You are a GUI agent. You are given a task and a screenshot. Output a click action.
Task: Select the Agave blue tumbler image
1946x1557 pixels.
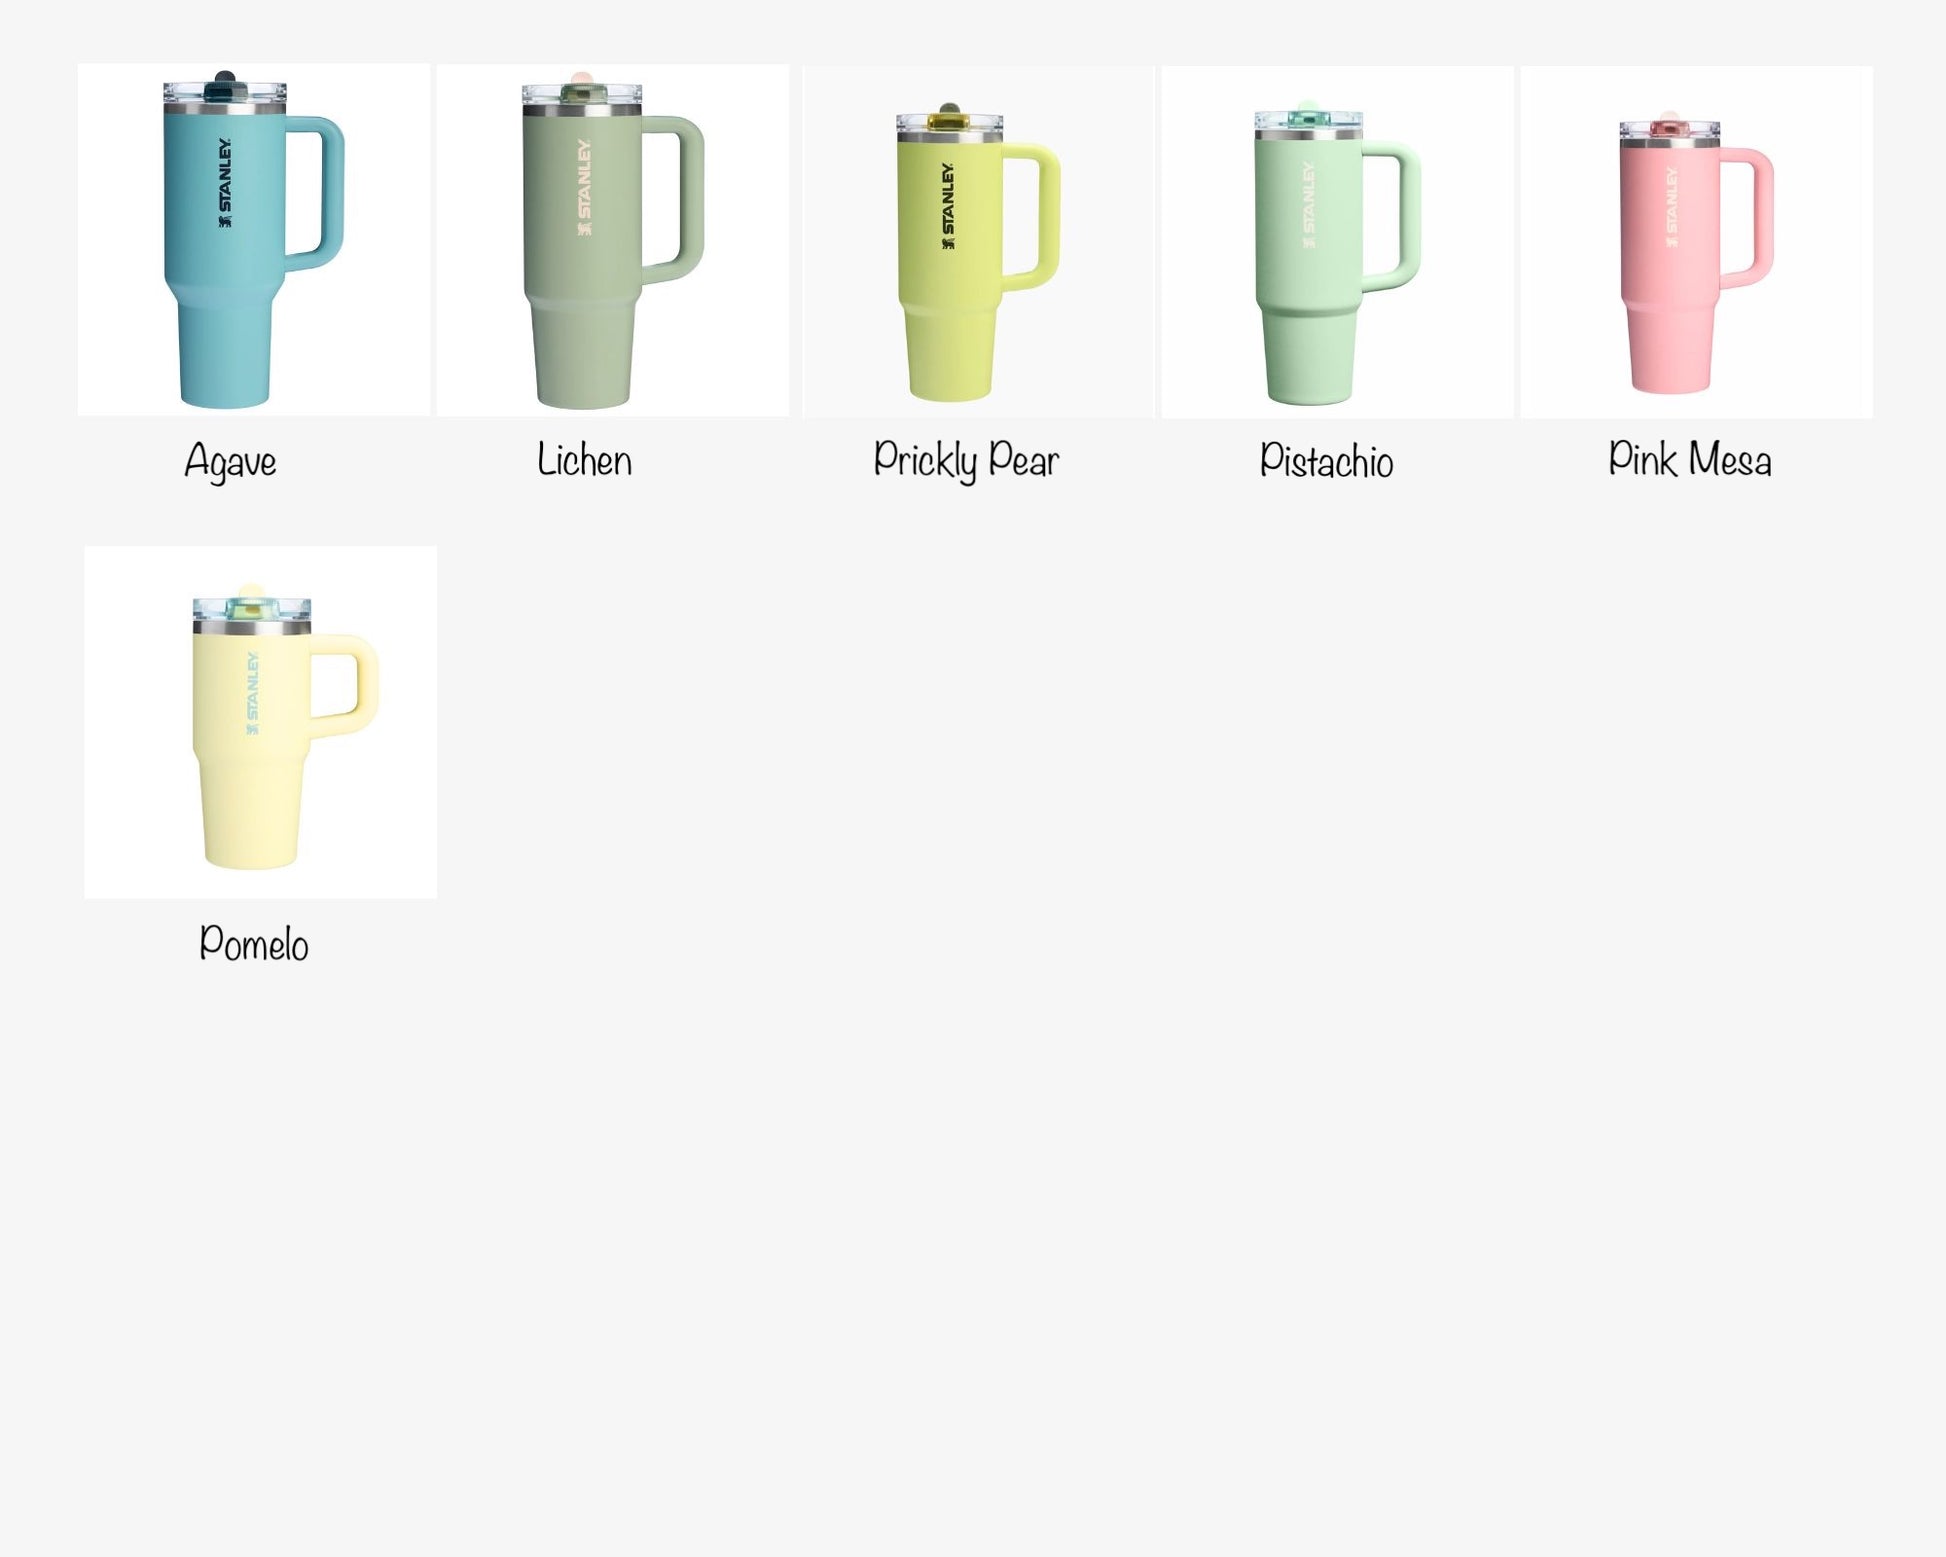click(x=254, y=239)
